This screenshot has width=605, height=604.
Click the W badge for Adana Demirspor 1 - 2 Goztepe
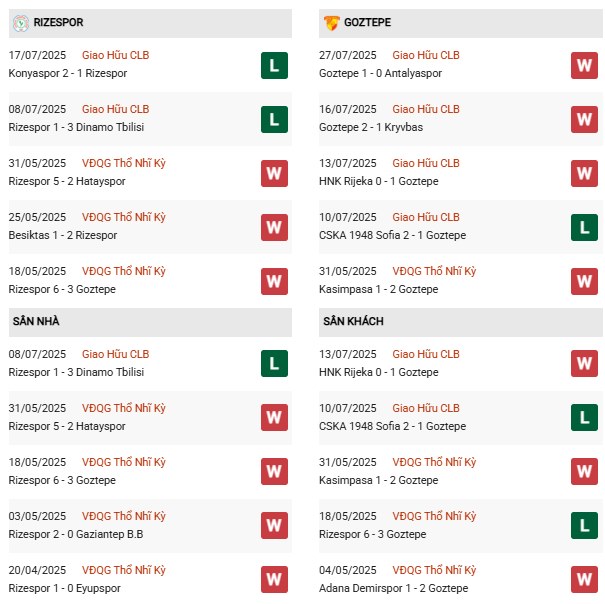pos(584,579)
